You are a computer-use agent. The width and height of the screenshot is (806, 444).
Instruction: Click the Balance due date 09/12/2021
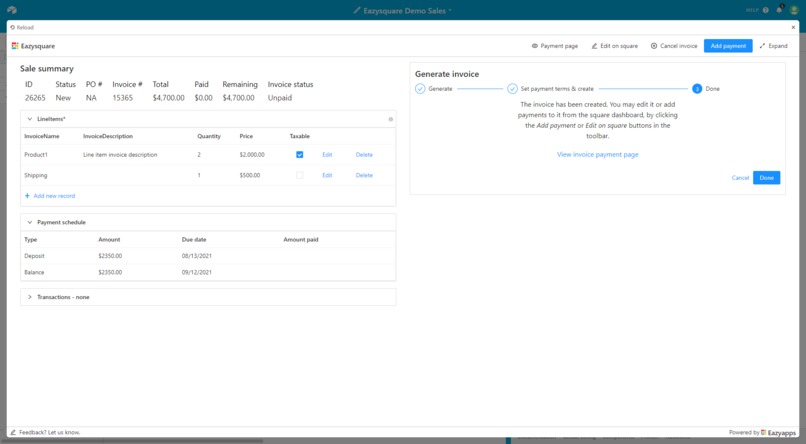[x=196, y=272]
